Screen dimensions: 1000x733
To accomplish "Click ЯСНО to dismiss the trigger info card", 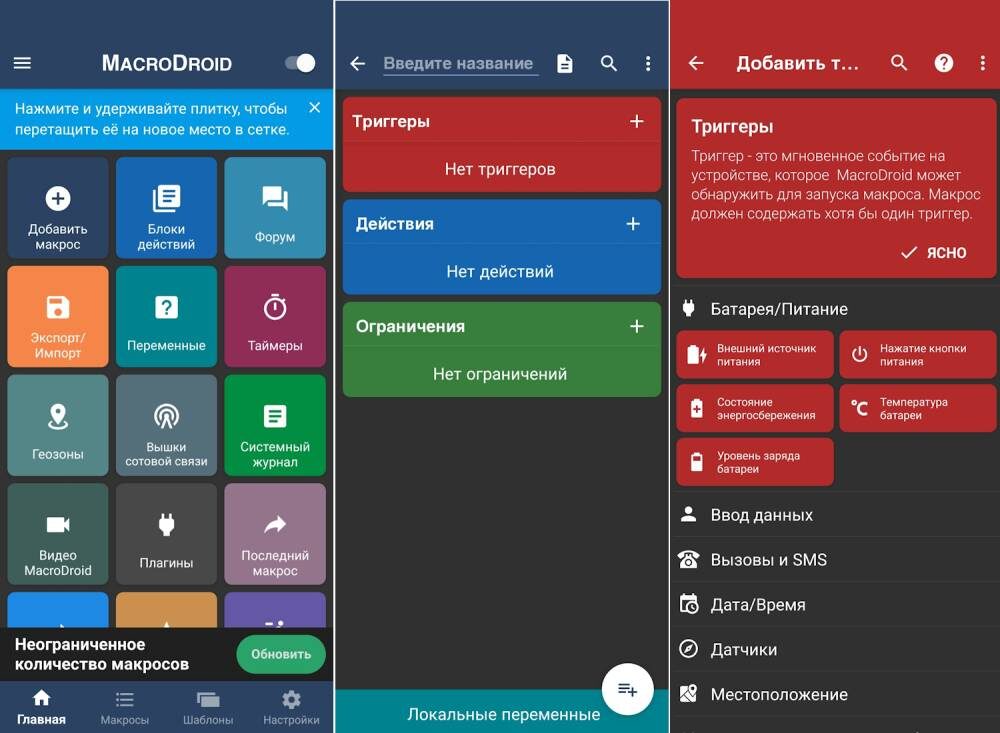I will pos(934,253).
